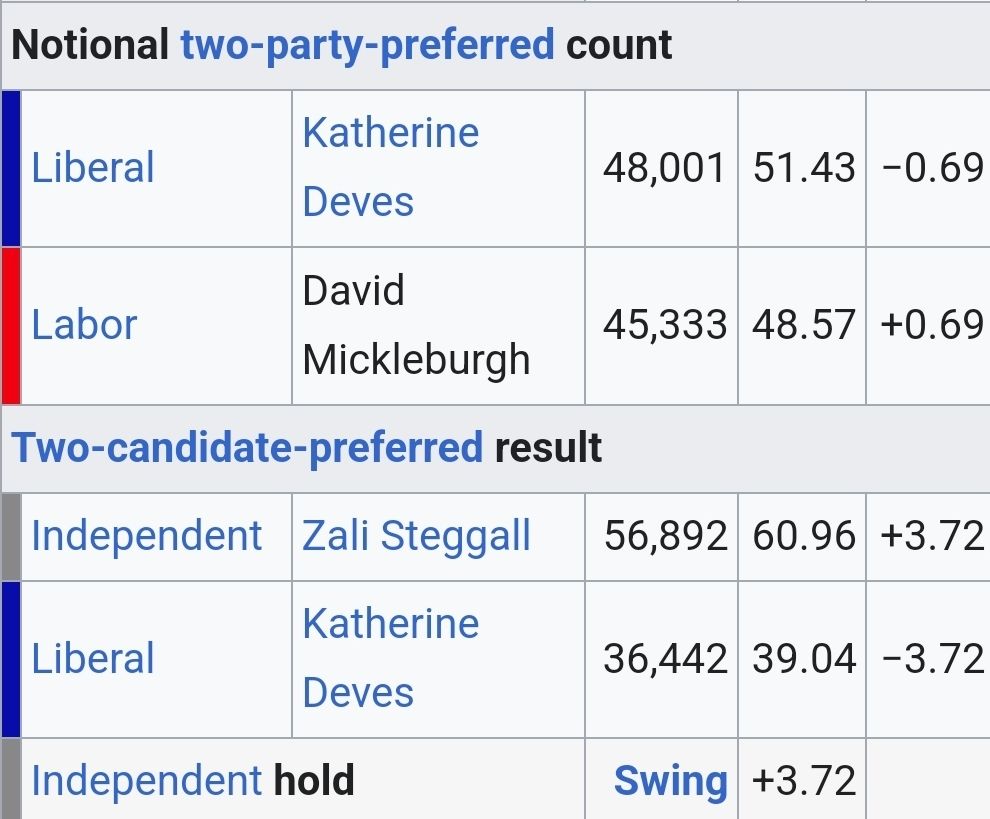This screenshot has width=990, height=819.
Task: Open Liberal party link in notional count
Action: (93, 168)
